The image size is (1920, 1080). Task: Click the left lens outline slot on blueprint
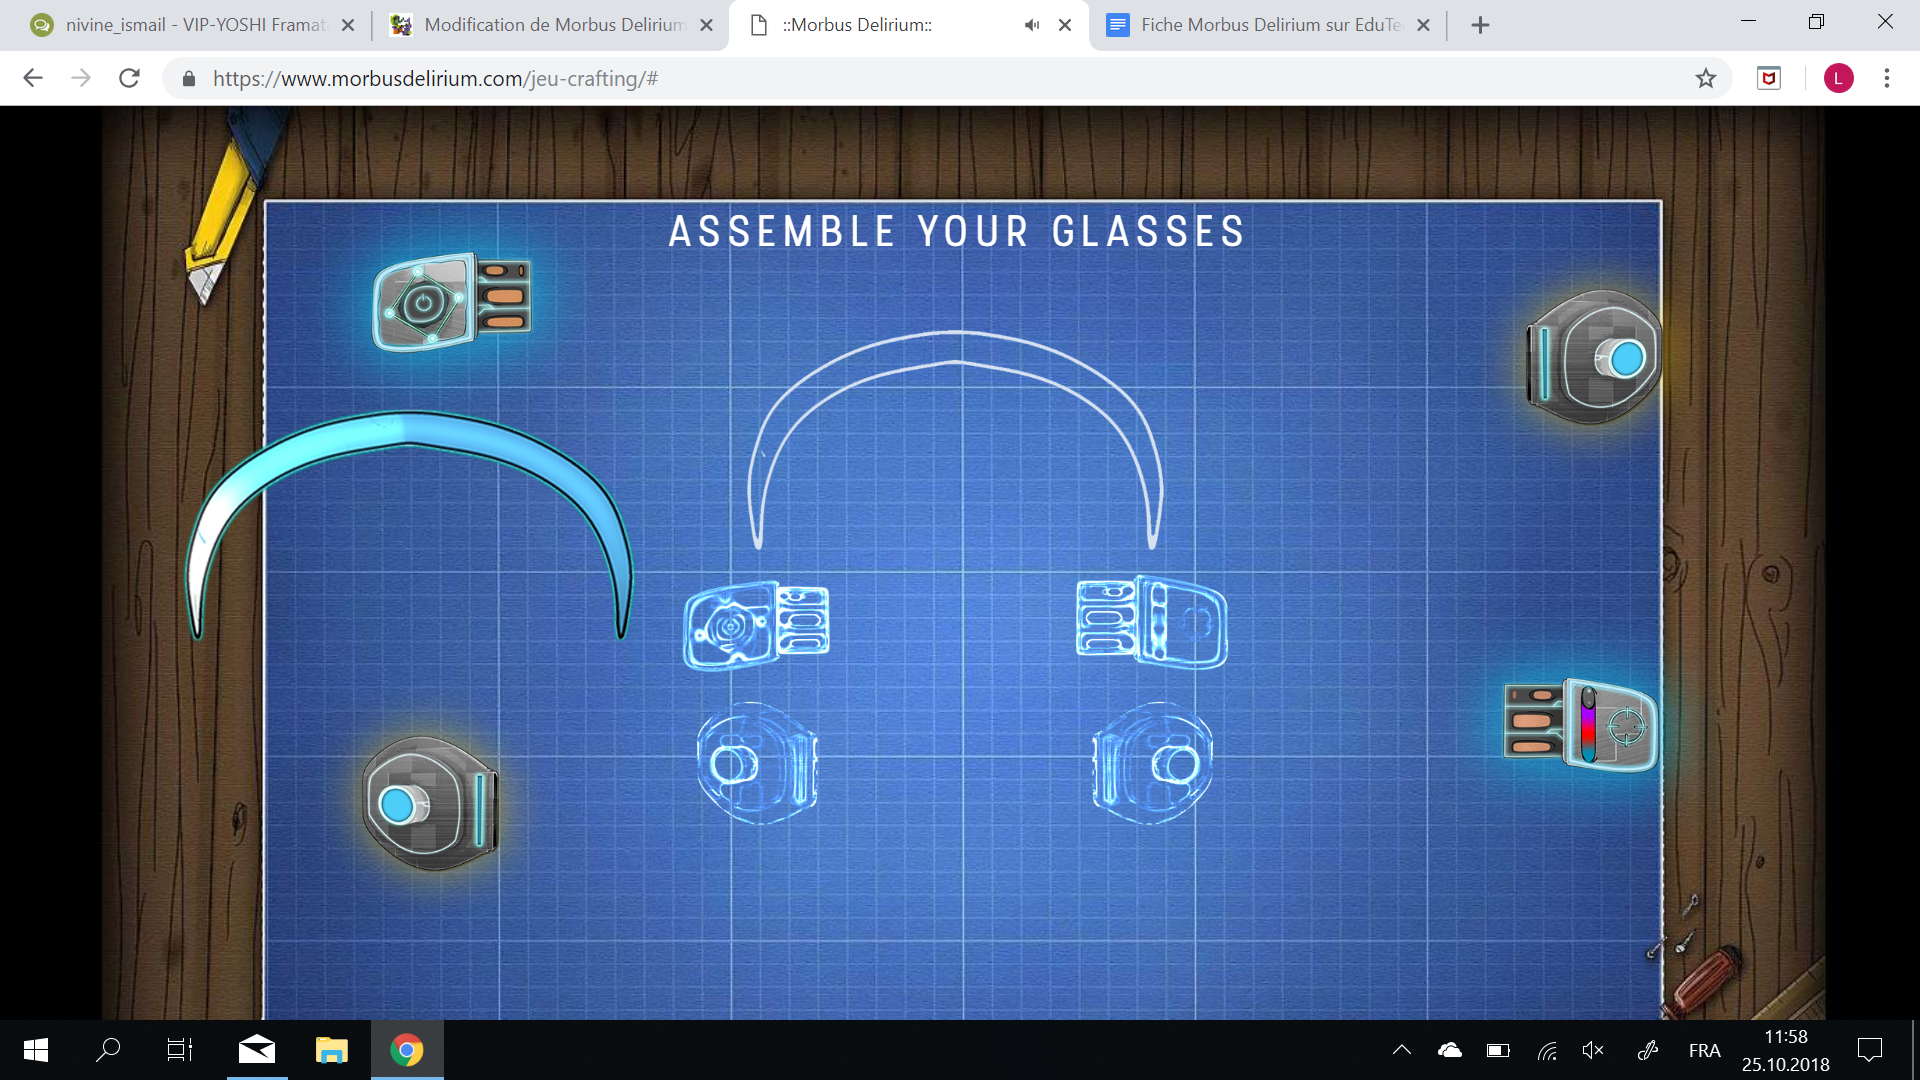point(756,625)
